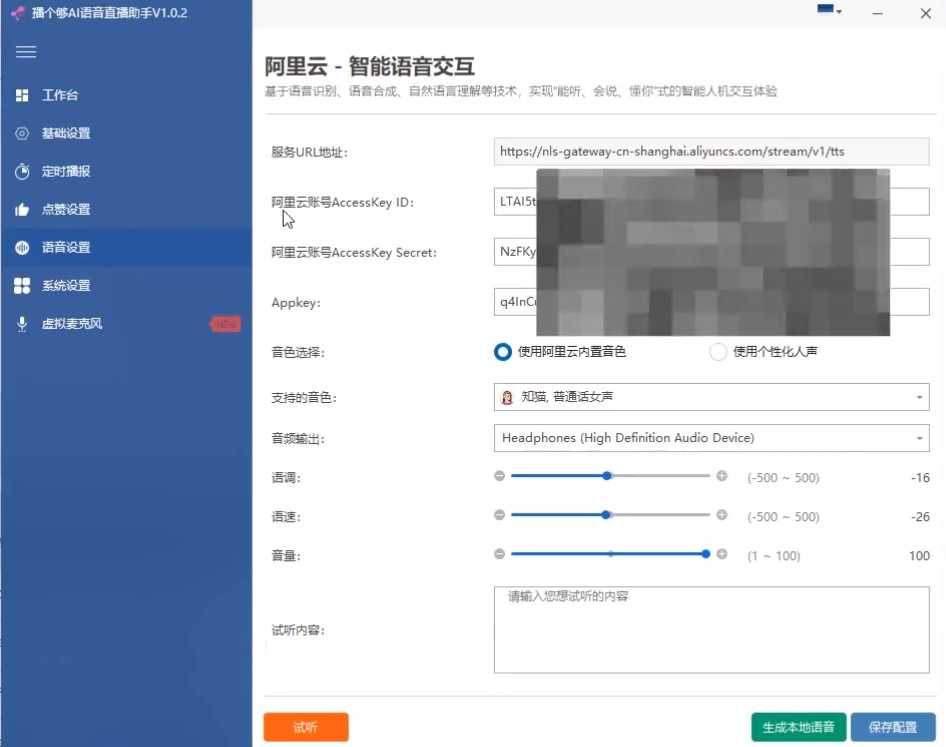Click the 音量 decrease minus icon
Viewport: 946px width, 747px height.
[500, 554]
